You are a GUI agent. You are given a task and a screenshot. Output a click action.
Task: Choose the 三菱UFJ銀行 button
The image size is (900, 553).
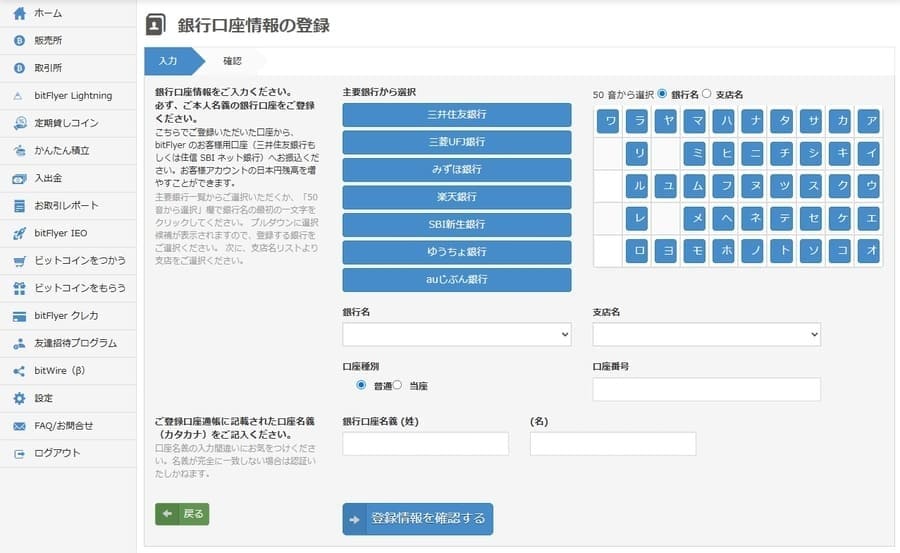(x=457, y=142)
